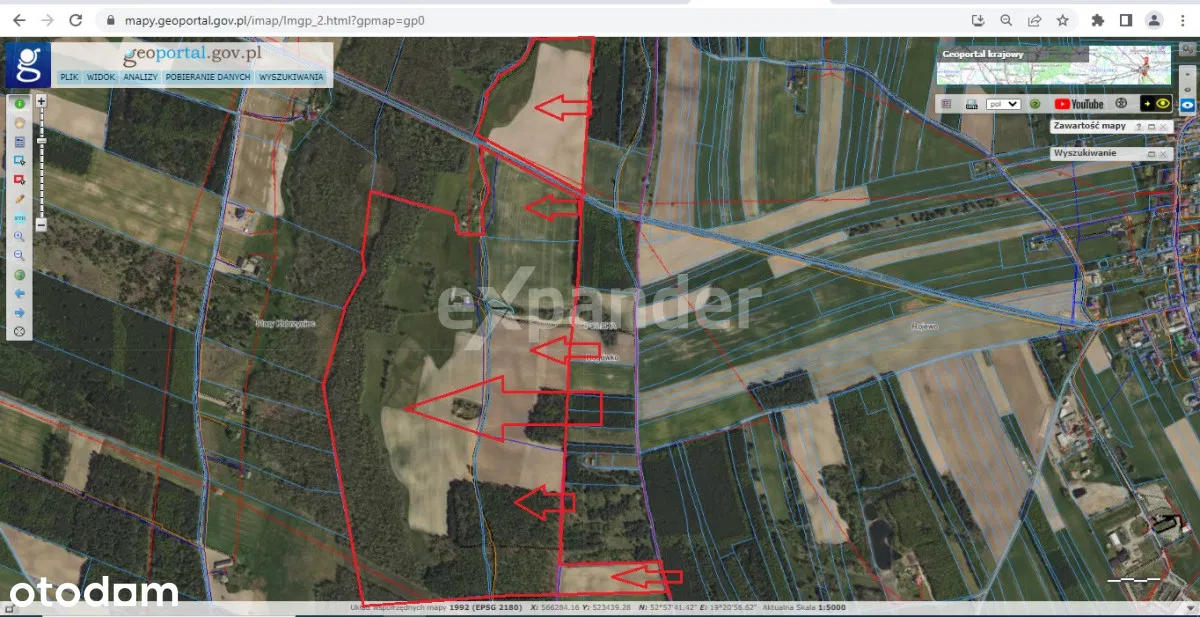
Task: Open the 'pol' language dropdown
Action: click(x=1004, y=104)
